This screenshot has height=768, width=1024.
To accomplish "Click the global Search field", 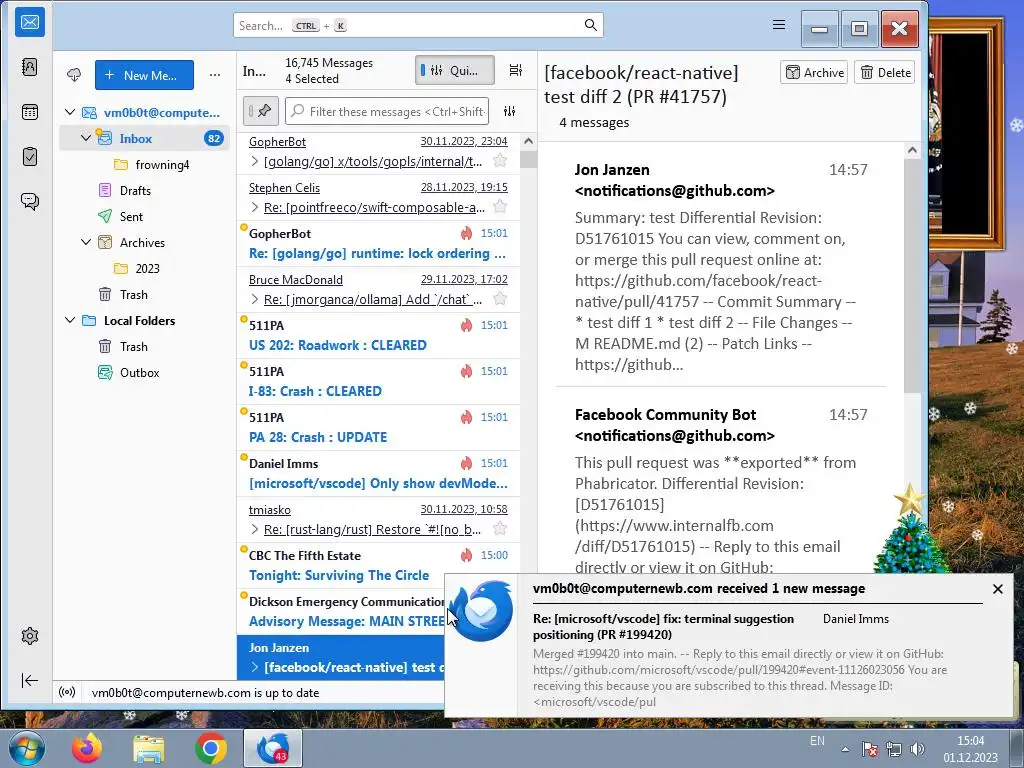I will tap(418, 25).
